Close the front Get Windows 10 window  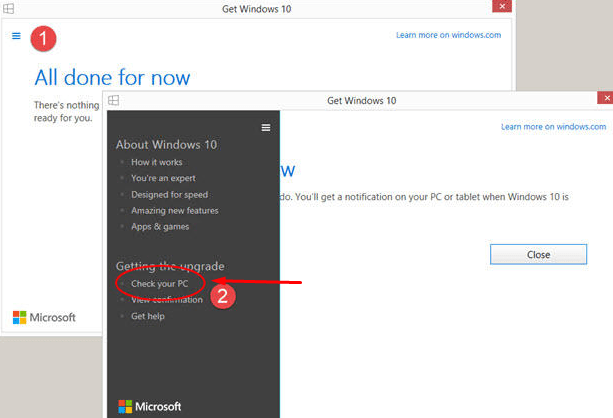[x=605, y=98]
